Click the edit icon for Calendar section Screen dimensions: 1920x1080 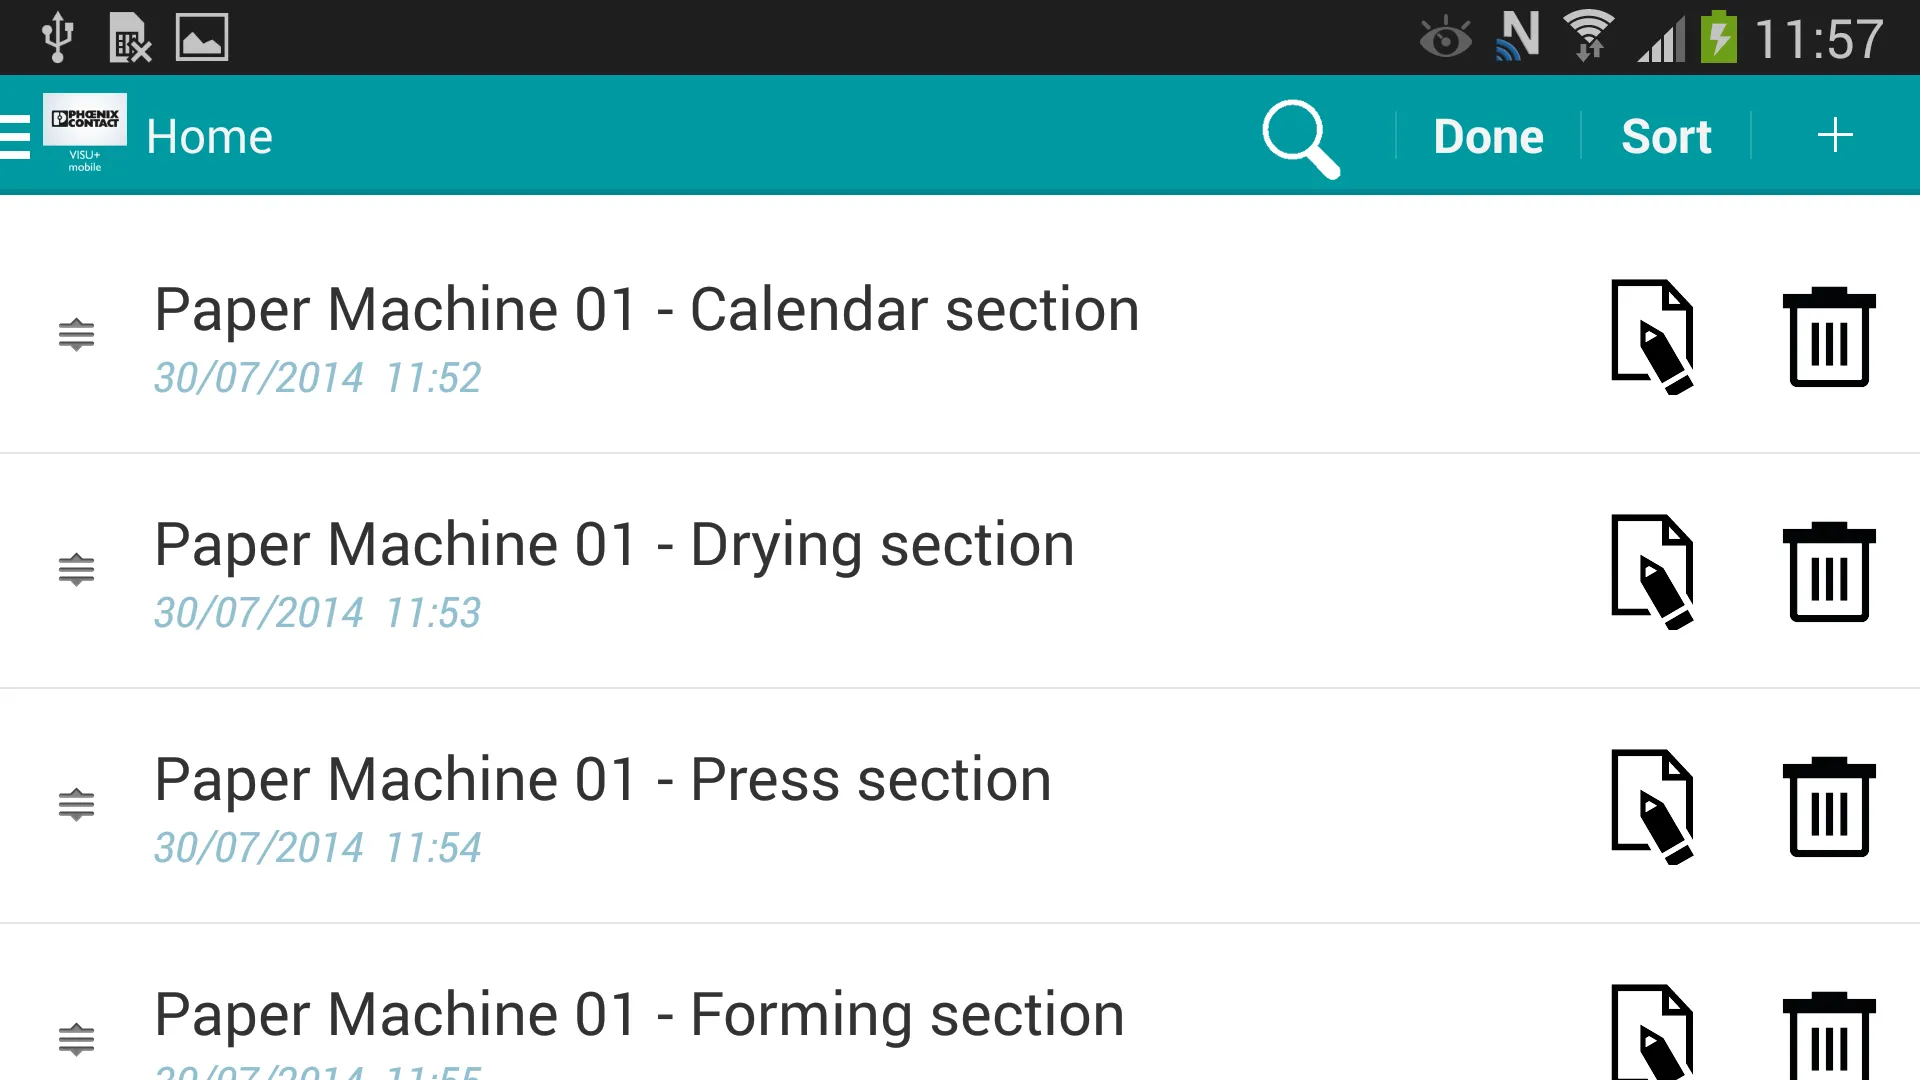(x=1652, y=336)
